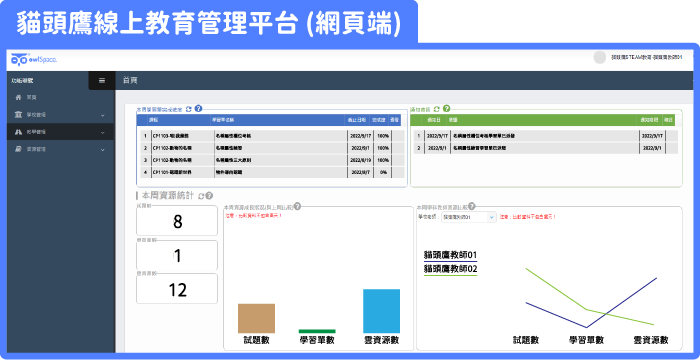Open notification row 1 dated 2022/9/17
The height and width of the screenshot is (360, 700).
click(x=546, y=136)
